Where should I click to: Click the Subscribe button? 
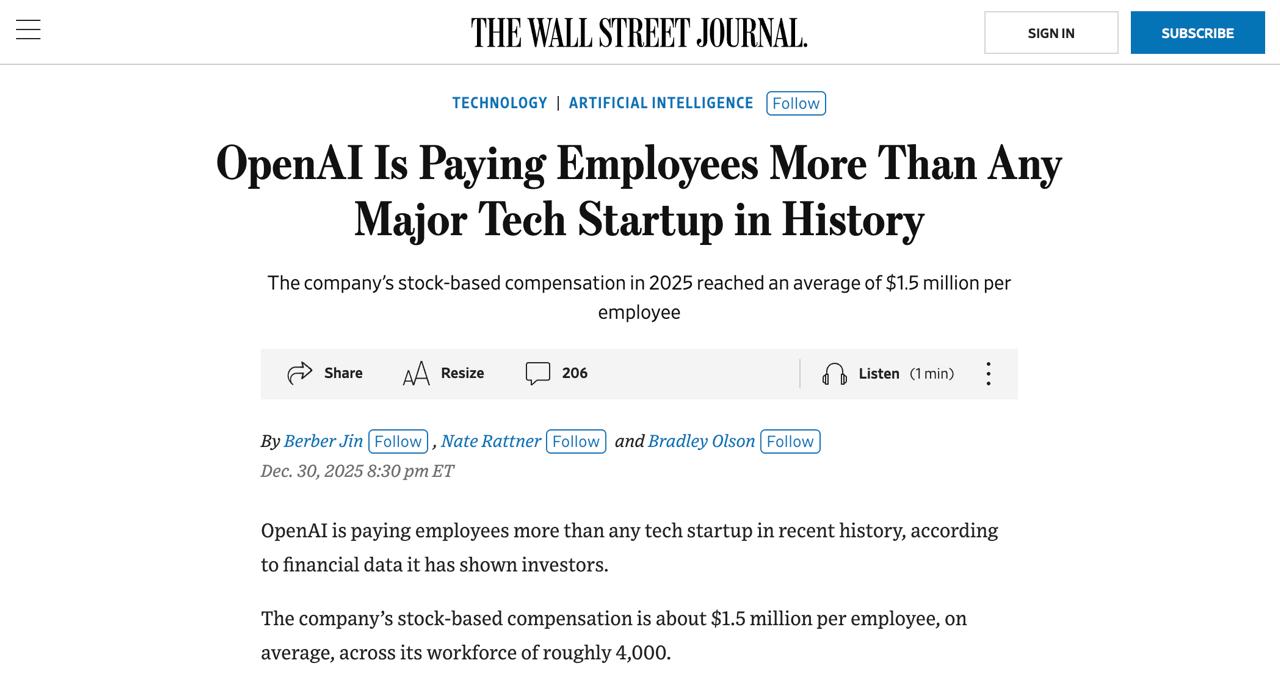tap(1197, 33)
